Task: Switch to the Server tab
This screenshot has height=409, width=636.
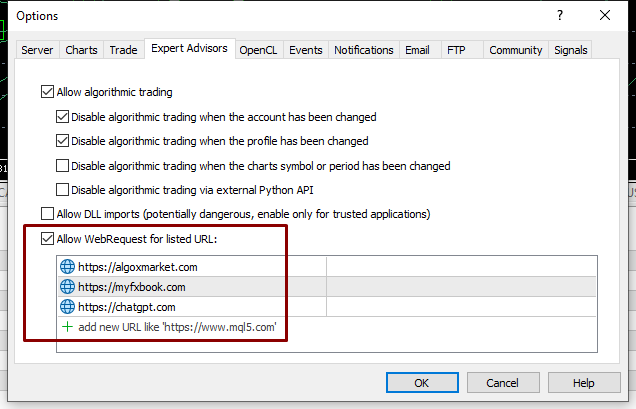Action: 37,50
